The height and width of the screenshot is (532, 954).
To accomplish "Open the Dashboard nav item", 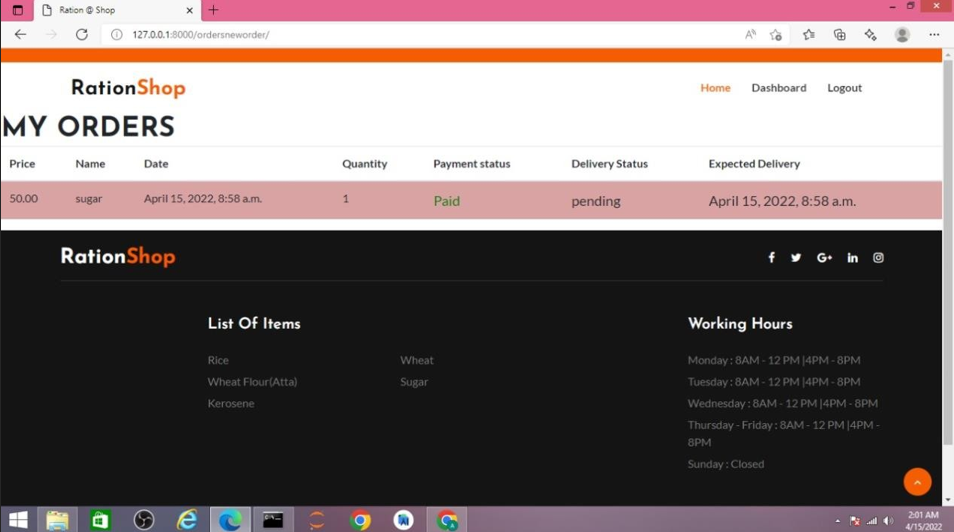I will tap(778, 88).
